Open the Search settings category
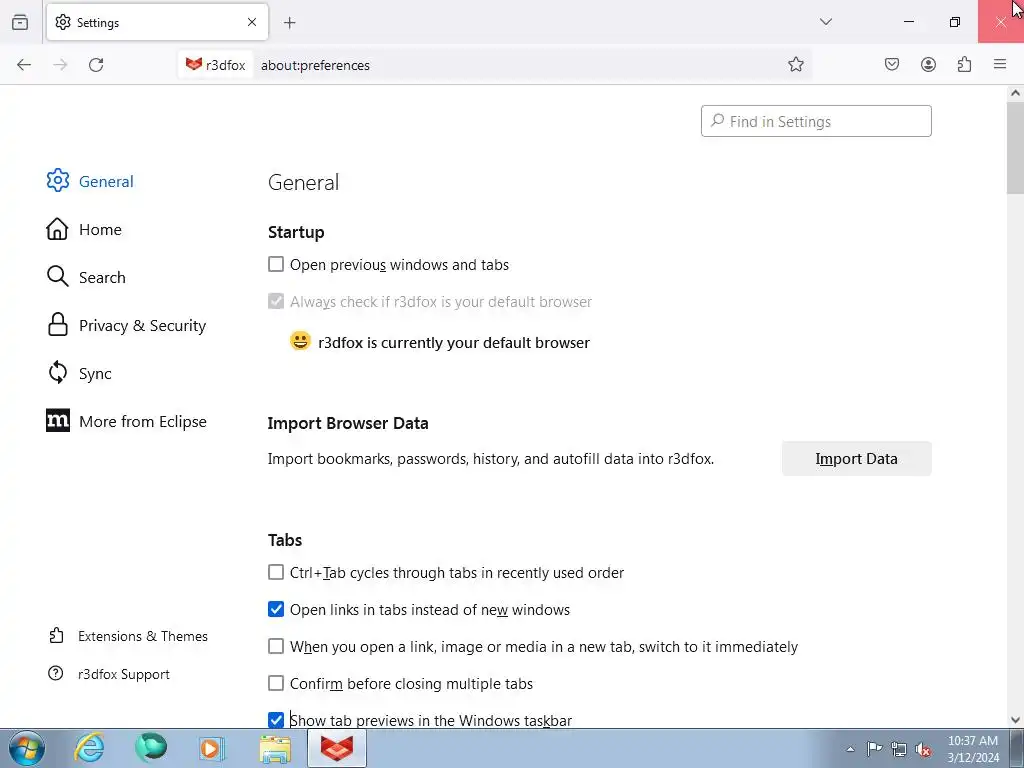 pos(86,277)
